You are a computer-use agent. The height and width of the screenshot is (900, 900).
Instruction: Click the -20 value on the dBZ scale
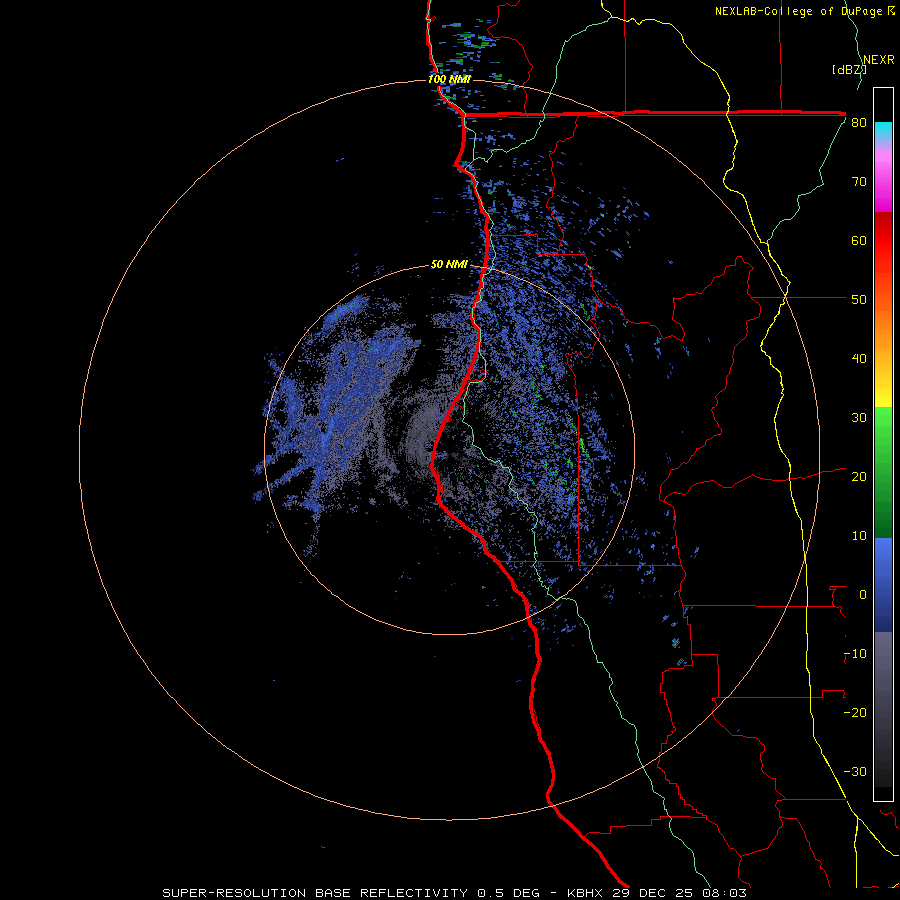click(x=855, y=712)
